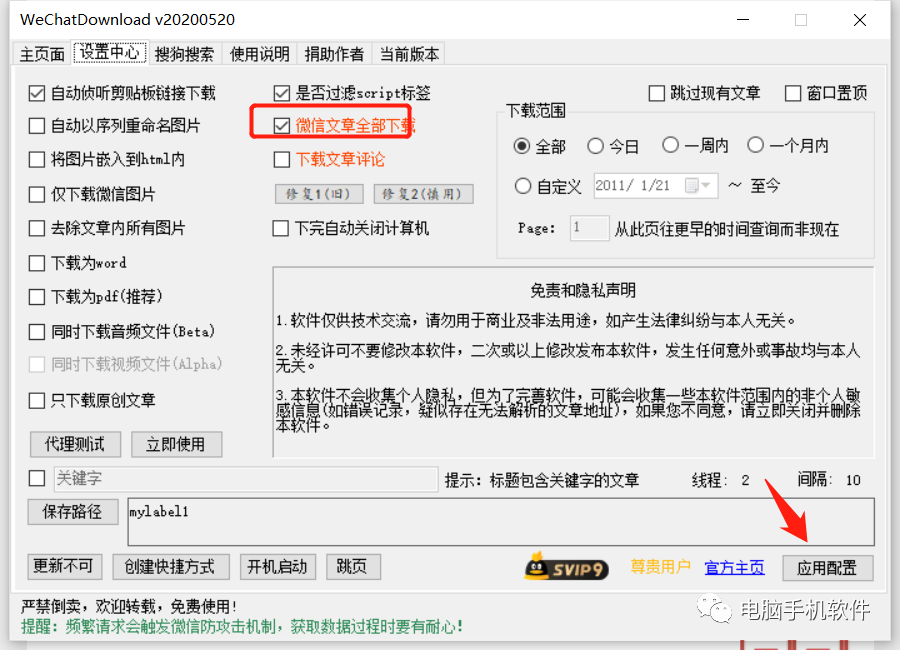Select 全部 download range radio
This screenshot has width=900, height=650.
click(522, 146)
